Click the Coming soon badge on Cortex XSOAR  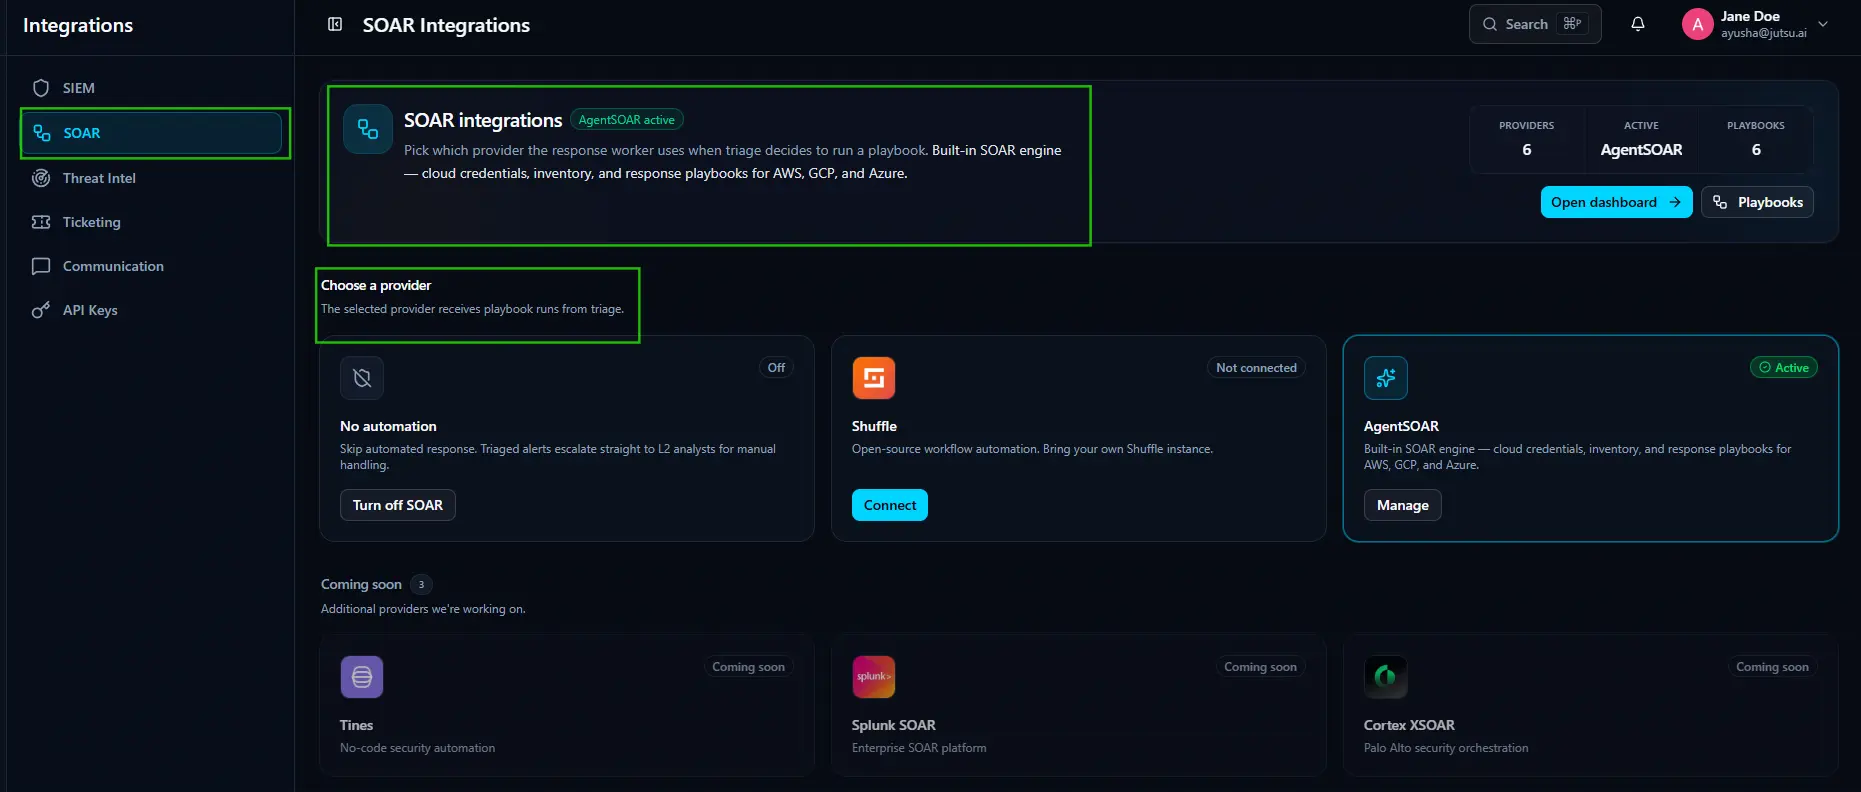pyautogui.click(x=1772, y=667)
